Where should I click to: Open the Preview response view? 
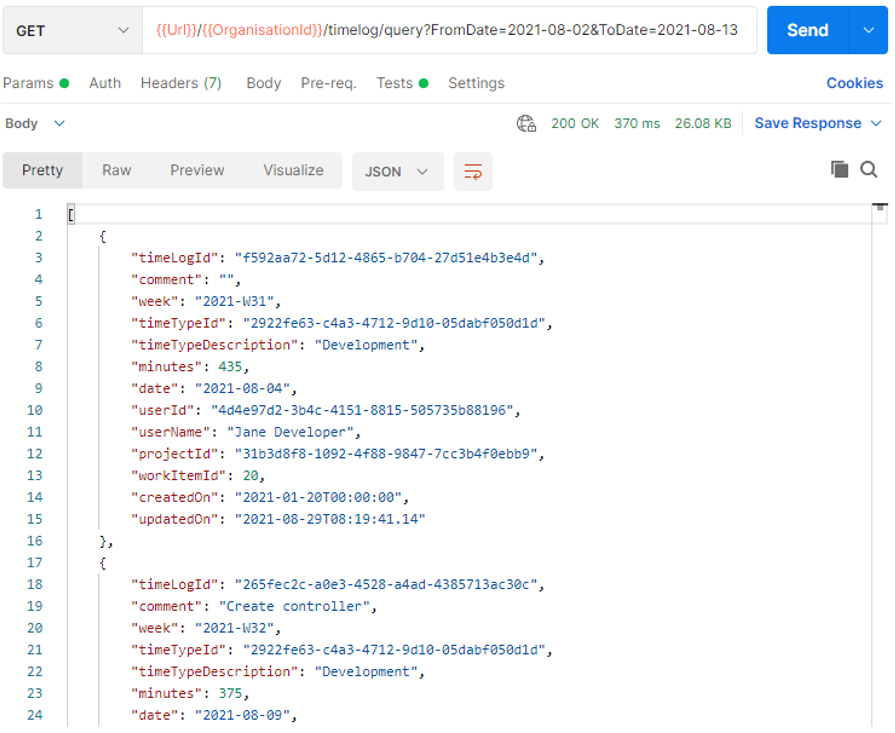196,171
